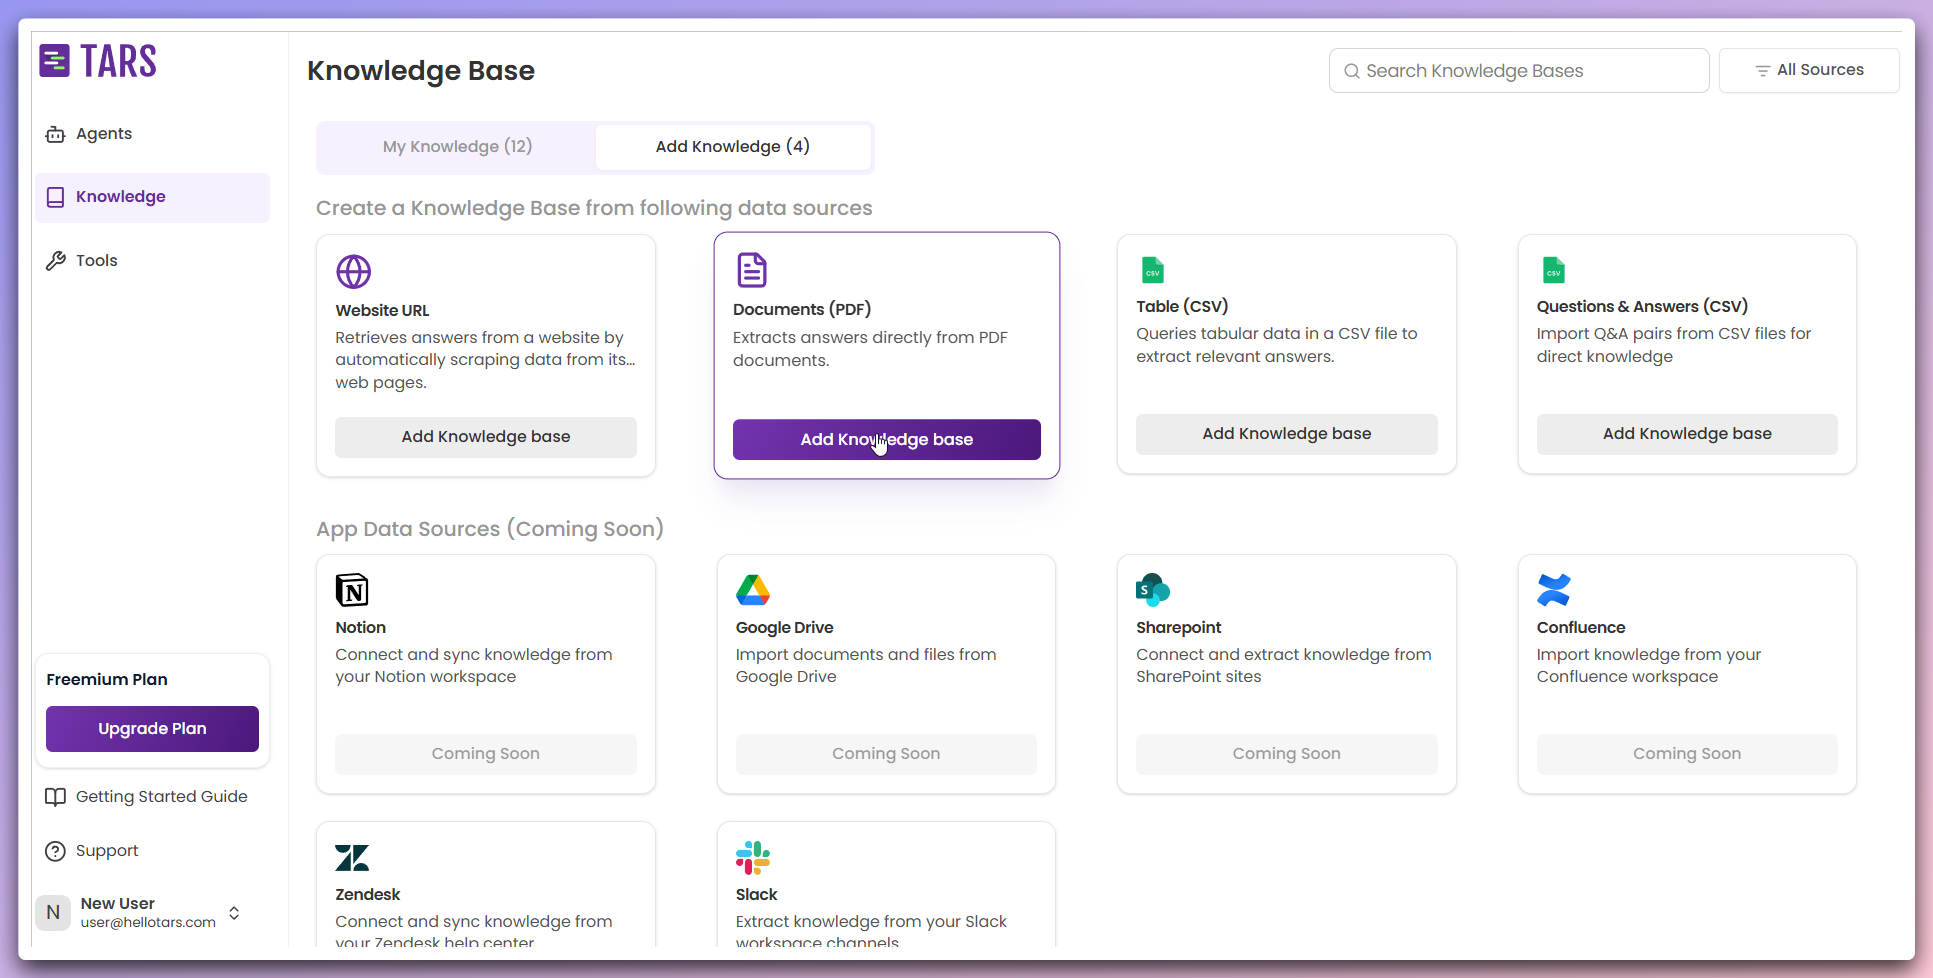Add Knowledge base for Website URL
This screenshot has width=1933, height=978.
486,437
